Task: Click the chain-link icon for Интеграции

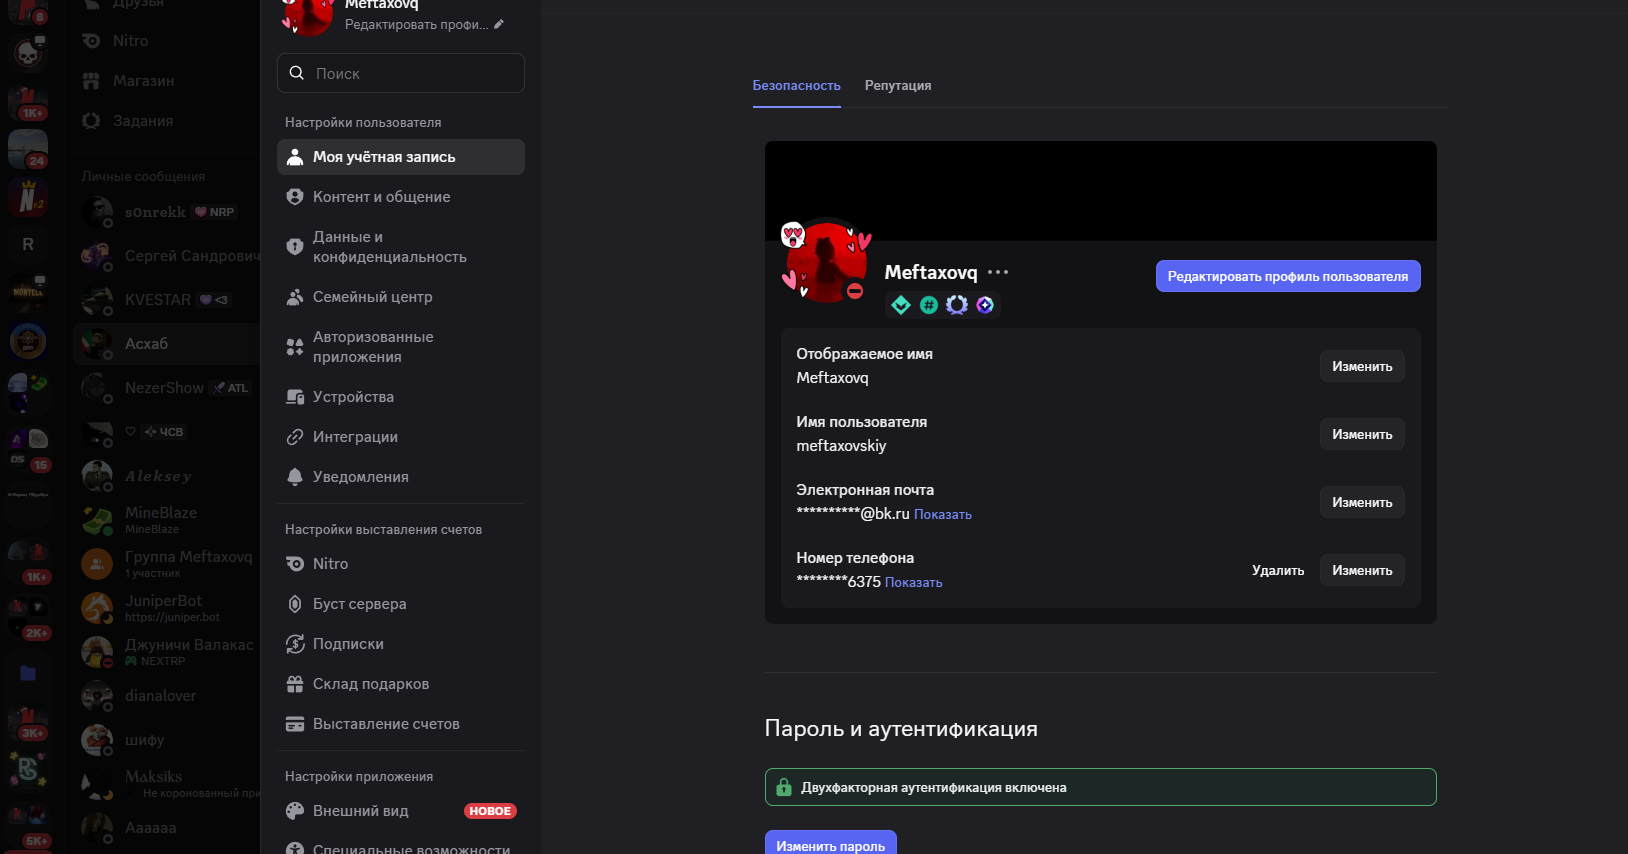Action: [295, 437]
